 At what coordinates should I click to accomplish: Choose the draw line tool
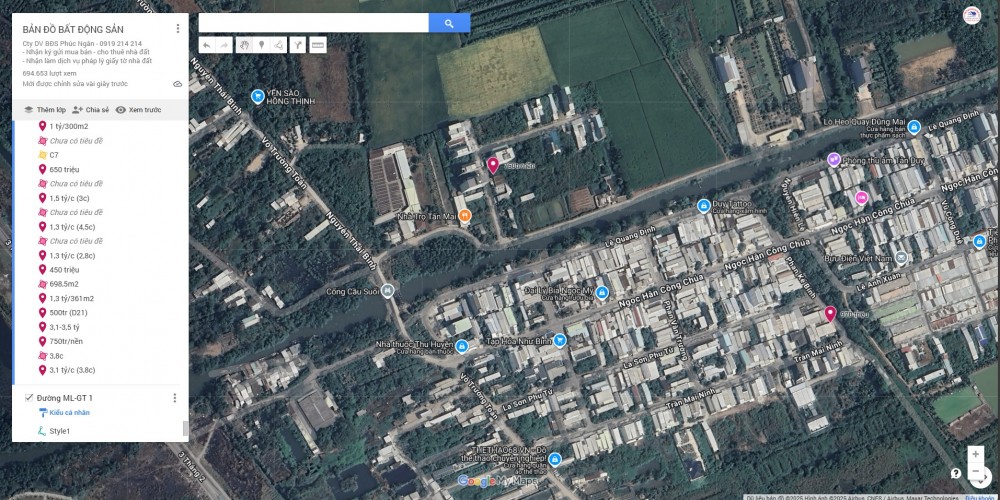278,45
